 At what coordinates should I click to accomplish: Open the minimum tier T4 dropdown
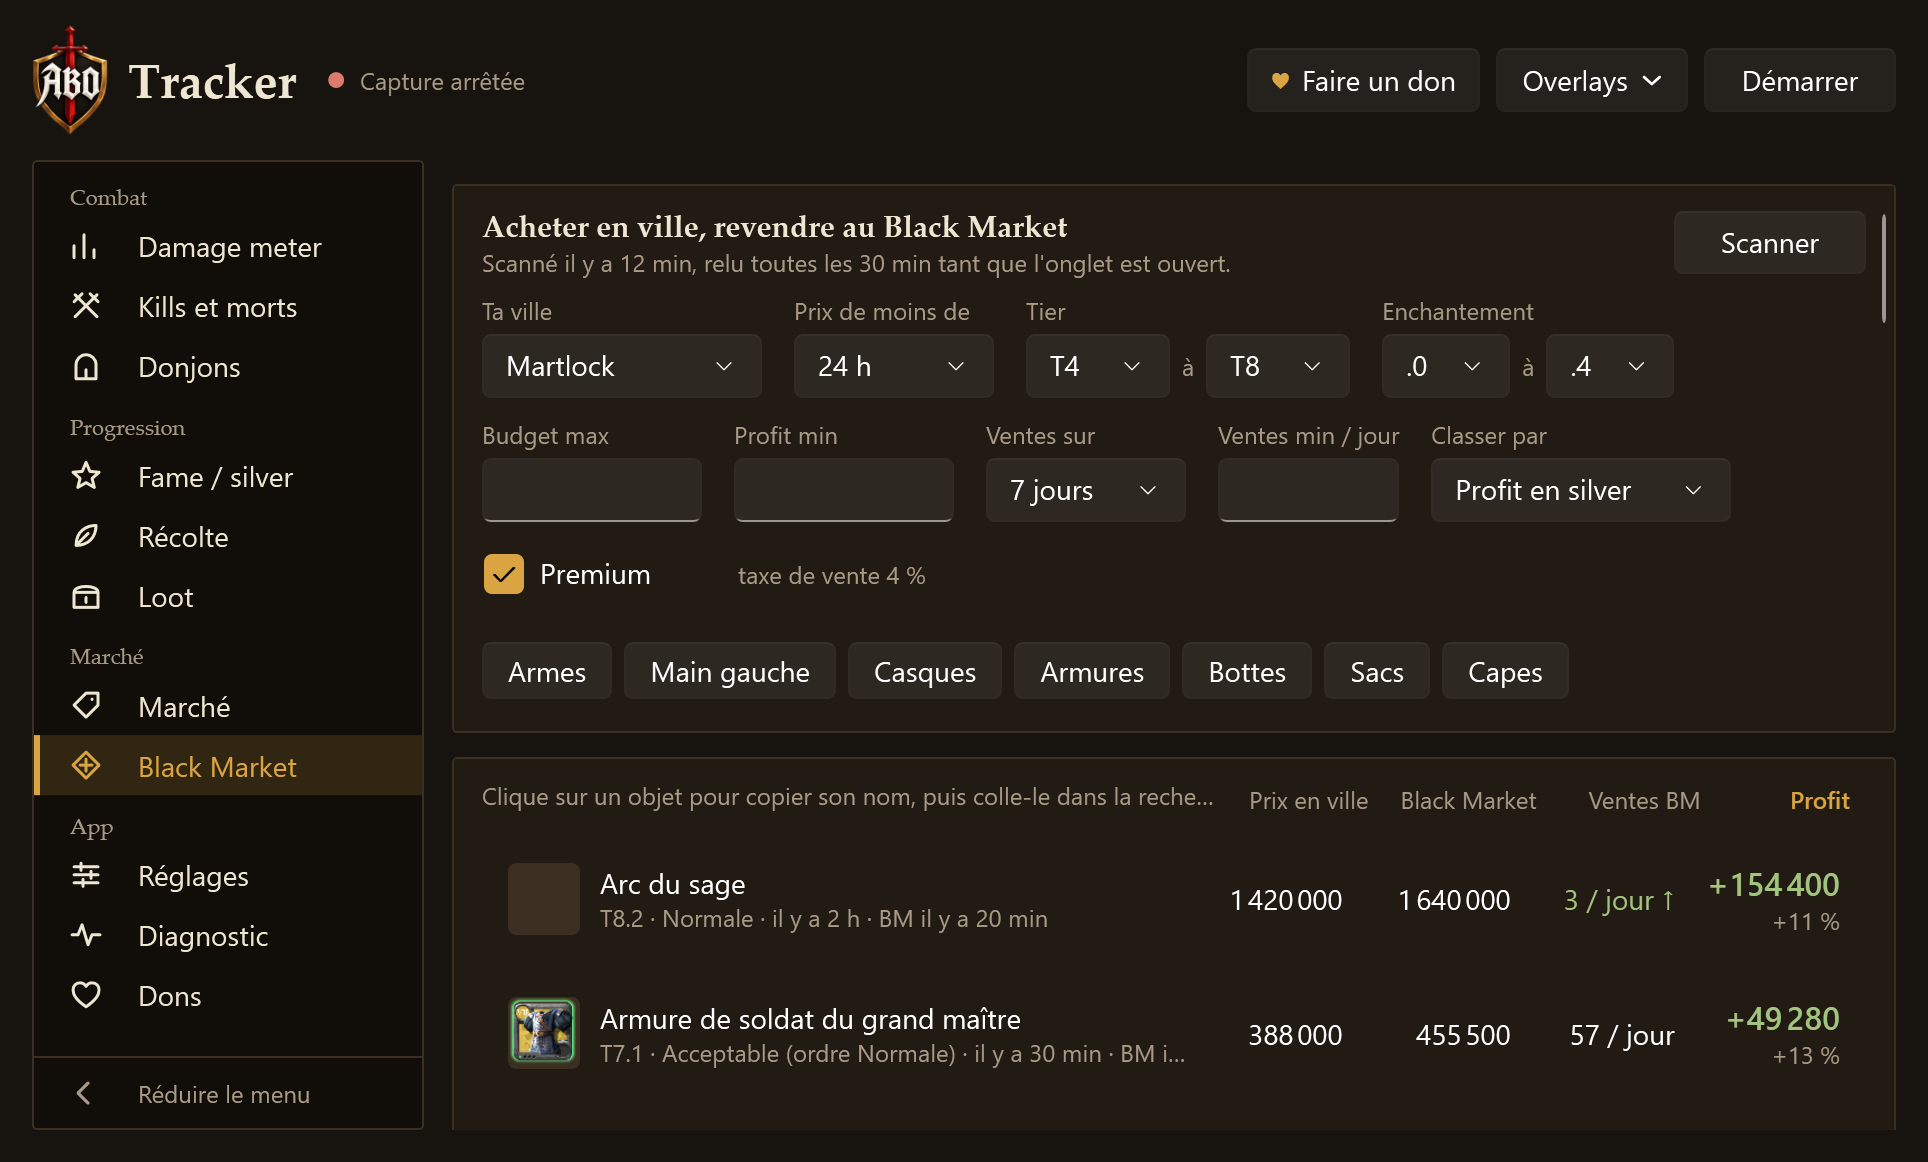[x=1097, y=366]
